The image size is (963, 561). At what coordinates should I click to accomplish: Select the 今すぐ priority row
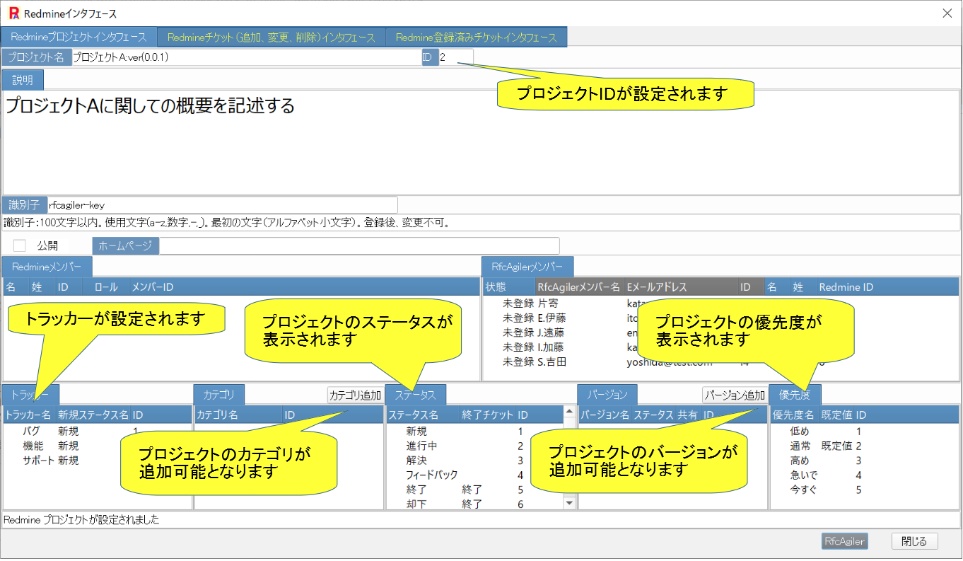pos(864,490)
